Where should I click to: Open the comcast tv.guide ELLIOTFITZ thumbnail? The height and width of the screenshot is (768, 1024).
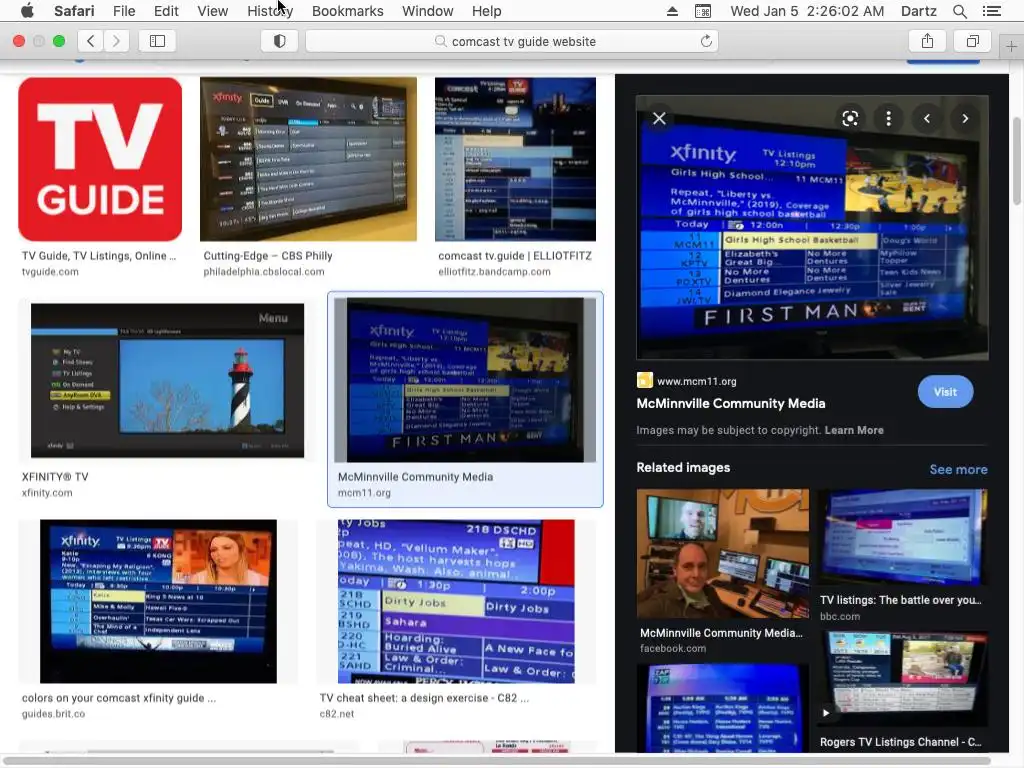coord(515,159)
